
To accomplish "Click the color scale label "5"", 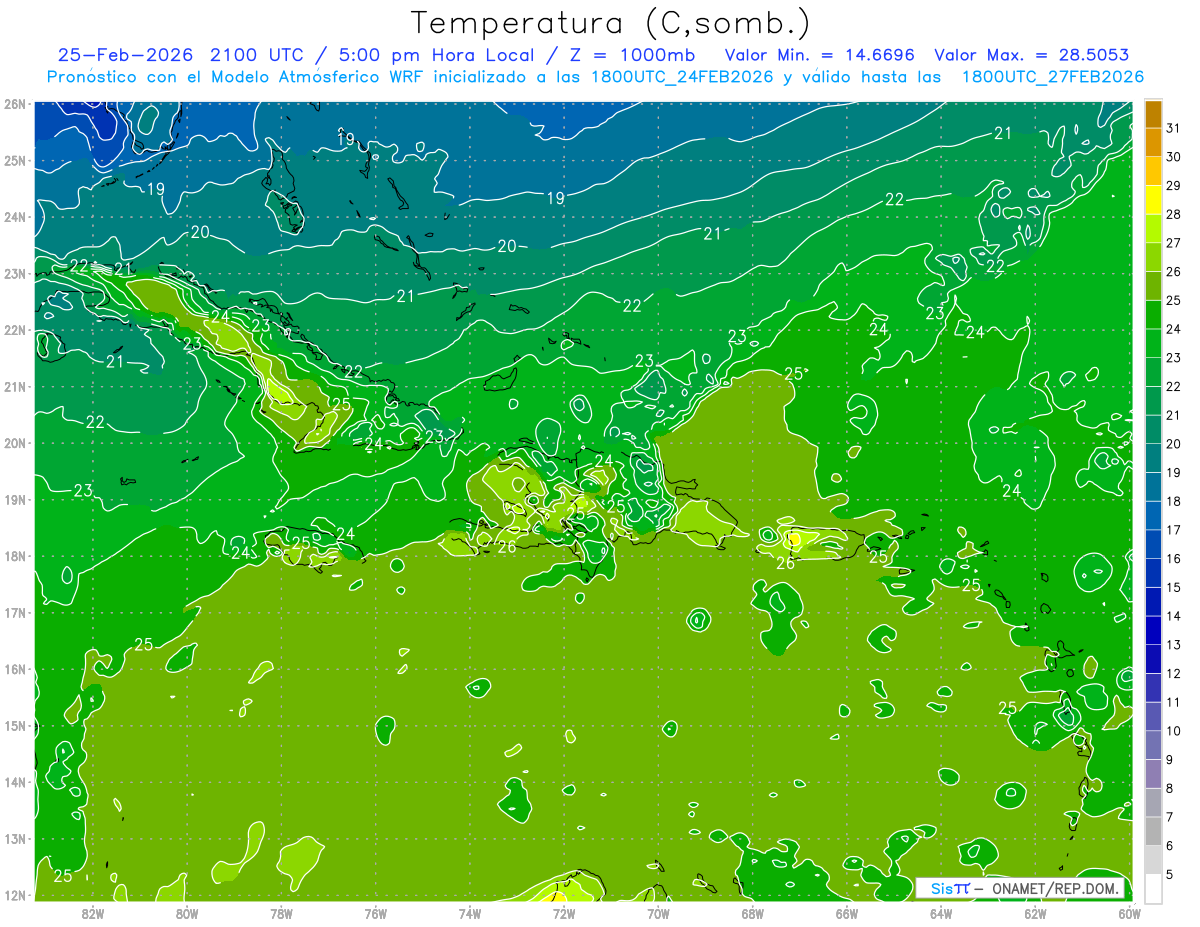I will click(1171, 874).
